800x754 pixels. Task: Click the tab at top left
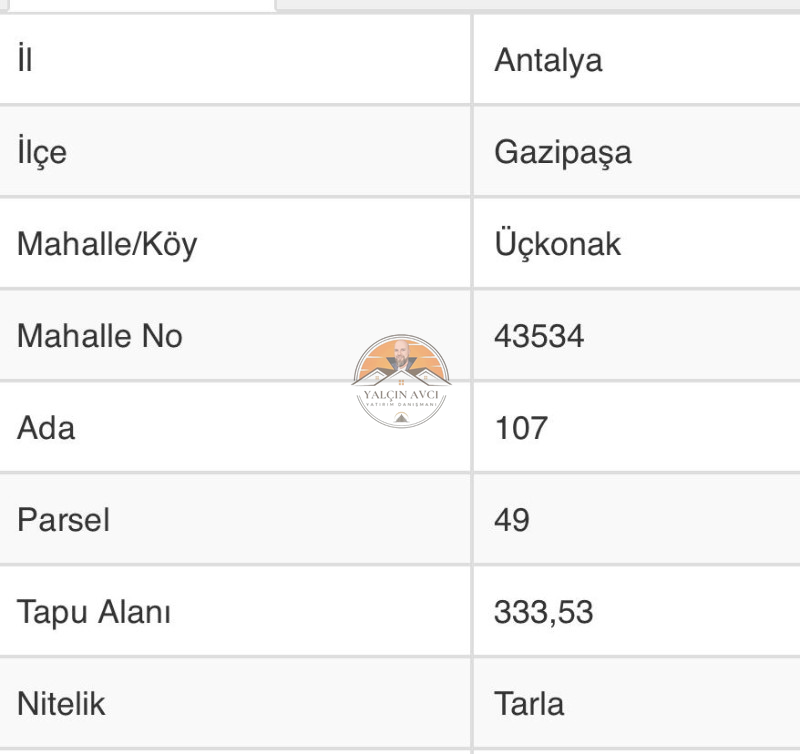138,5
